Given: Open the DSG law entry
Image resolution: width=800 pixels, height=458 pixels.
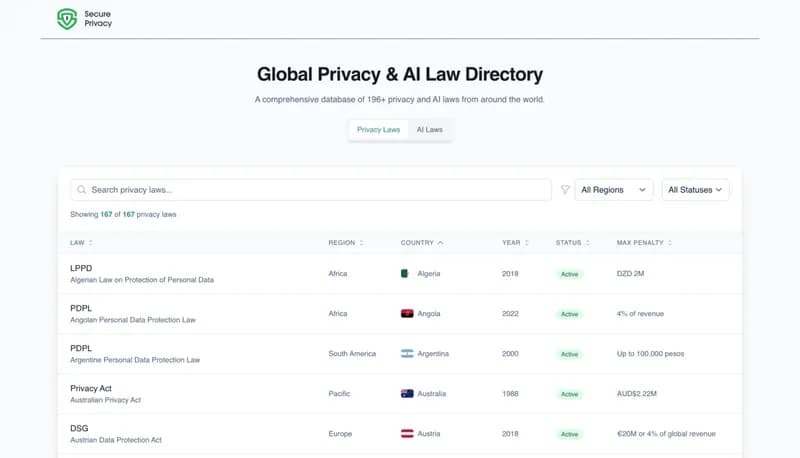Looking at the screenshot, I should (79, 428).
